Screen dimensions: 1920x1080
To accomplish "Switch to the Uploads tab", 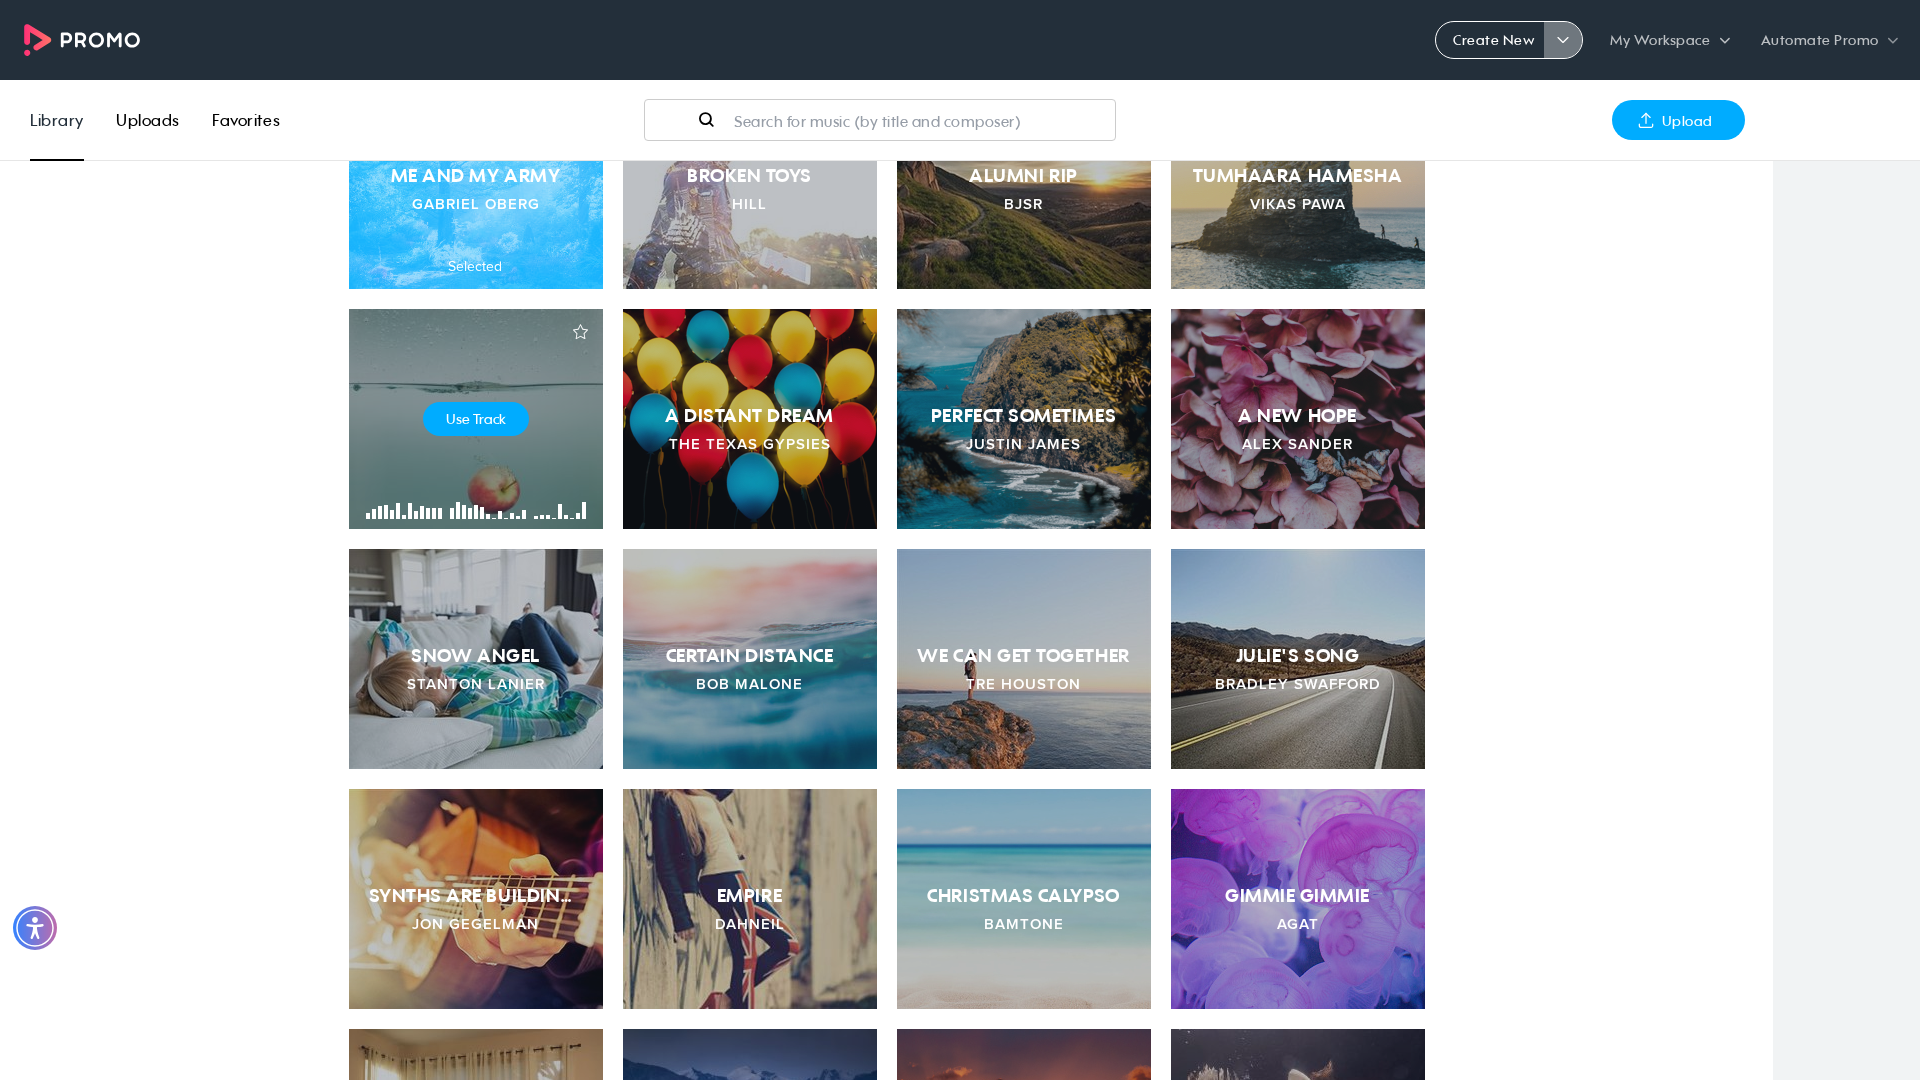I will point(147,120).
